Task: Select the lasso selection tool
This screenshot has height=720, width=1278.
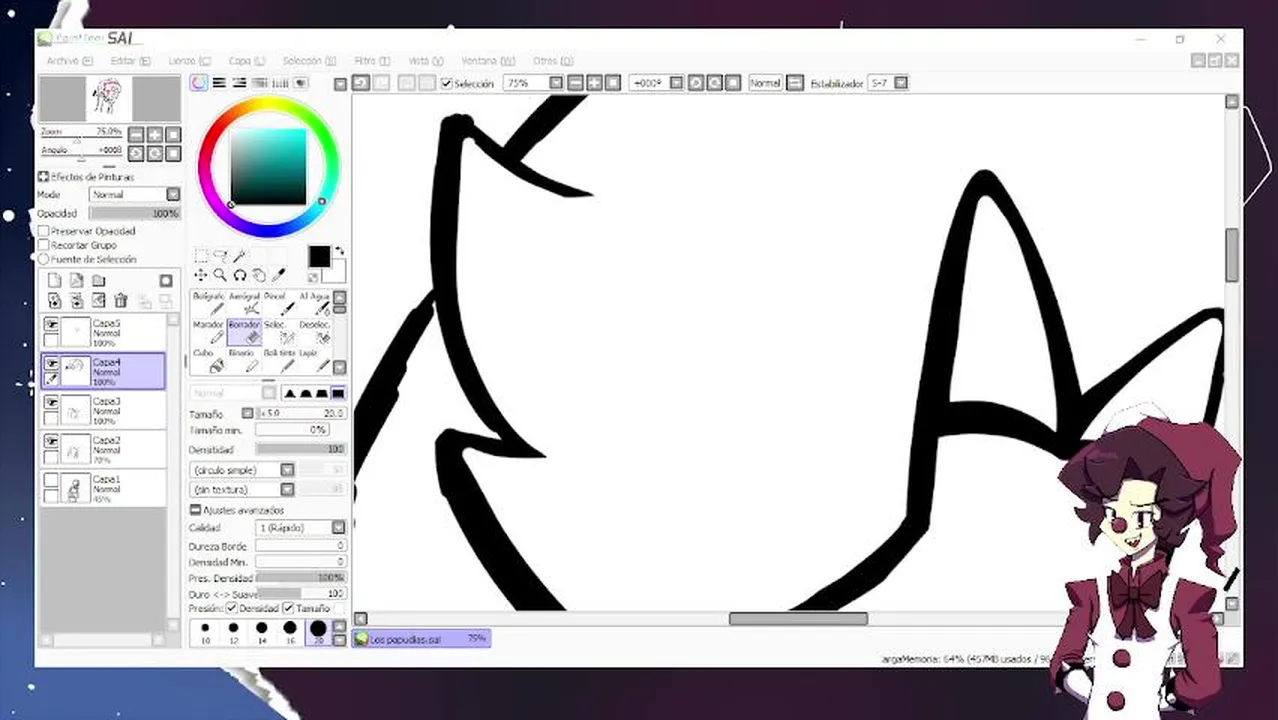Action: coord(220,256)
